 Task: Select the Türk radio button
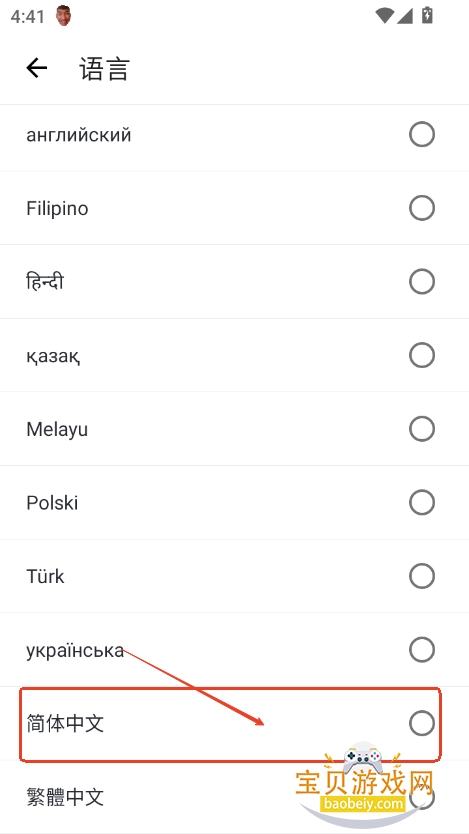[x=422, y=576]
